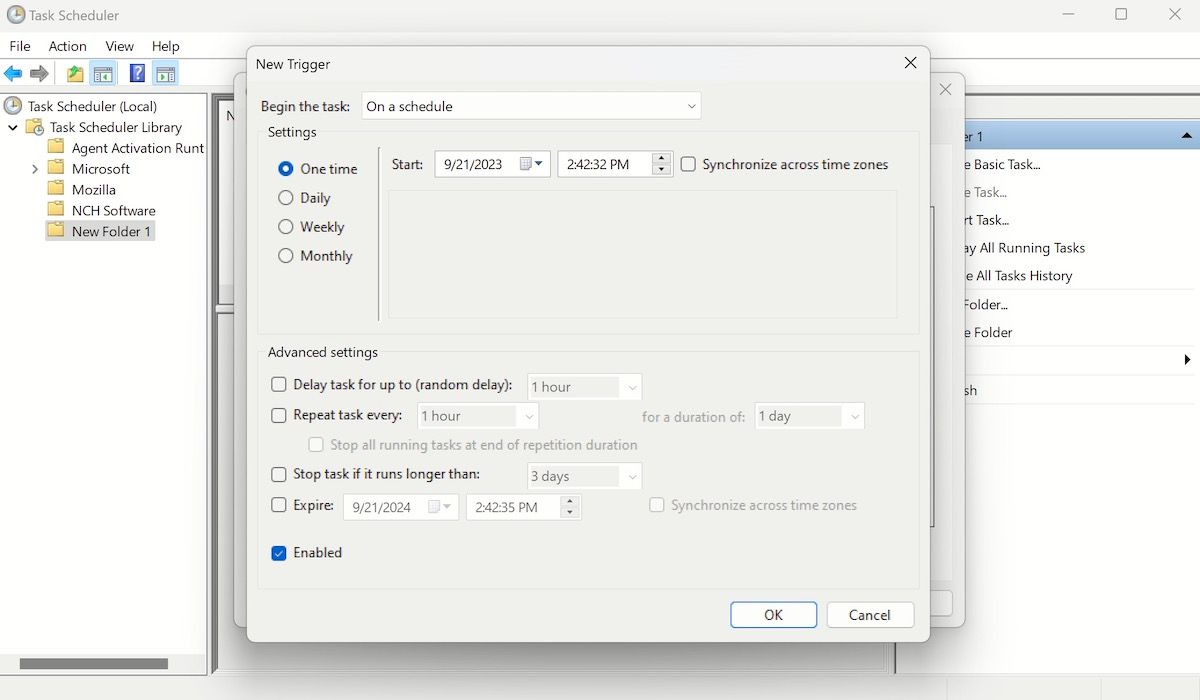Viewport: 1200px width, 700px height.
Task: Click the forward navigation arrow
Action: [38, 72]
